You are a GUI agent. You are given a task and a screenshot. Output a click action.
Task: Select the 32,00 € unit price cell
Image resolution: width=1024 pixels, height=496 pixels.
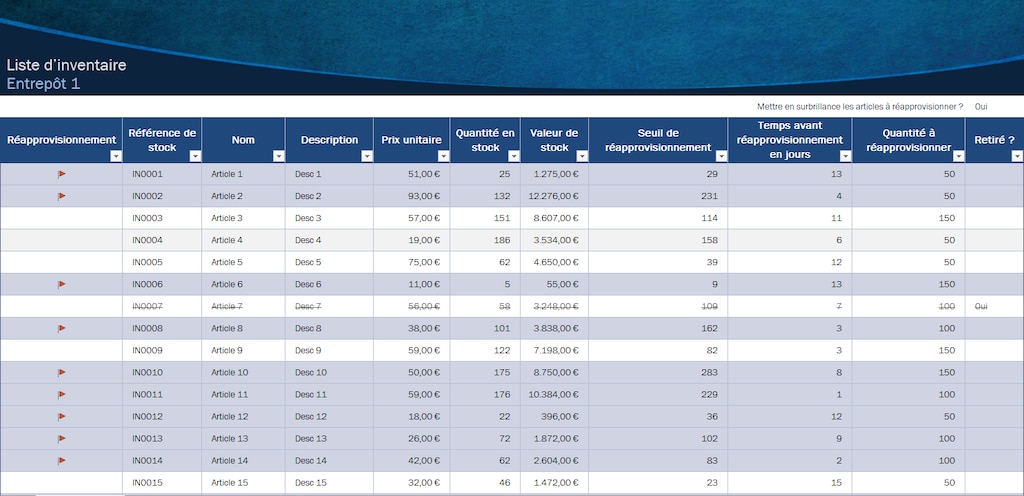(412, 483)
